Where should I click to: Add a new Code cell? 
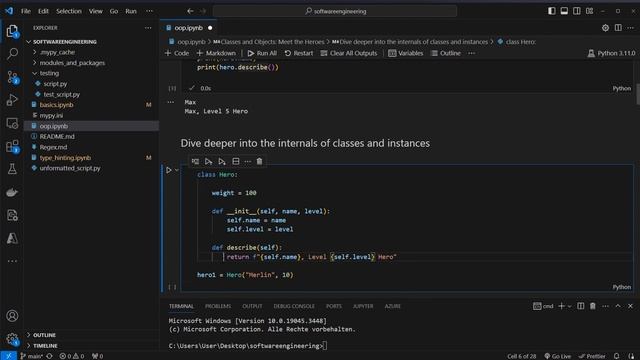tap(177, 53)
